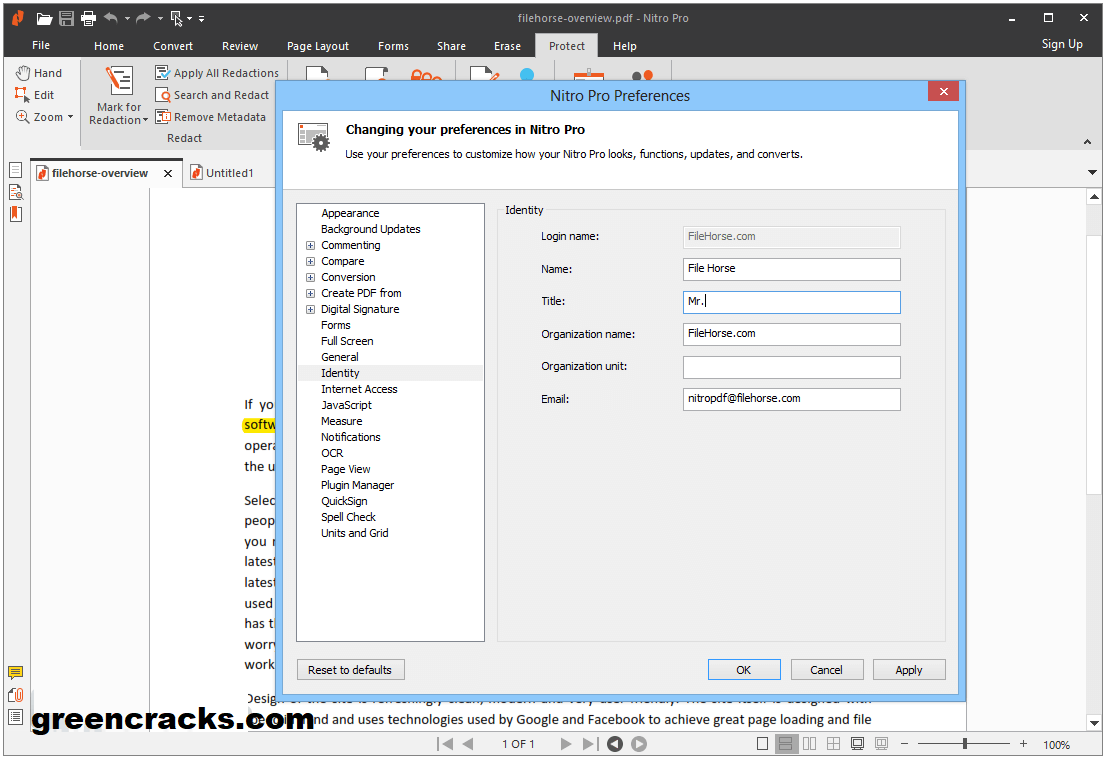Switch to single page view
The width and height of the screenshot is (1106, 759).
coord(762,743)
